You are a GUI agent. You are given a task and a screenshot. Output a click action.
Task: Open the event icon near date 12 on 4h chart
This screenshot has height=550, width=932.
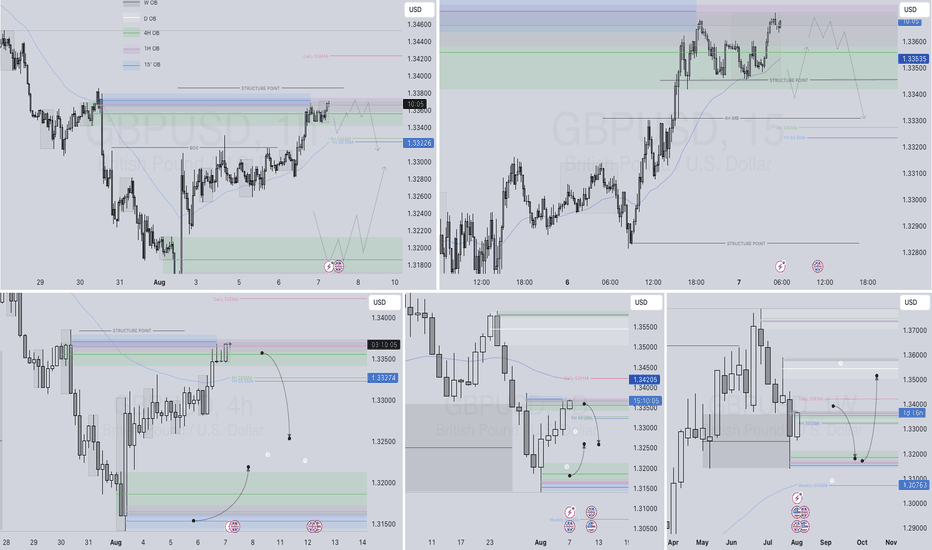click(x=314, y=526)
